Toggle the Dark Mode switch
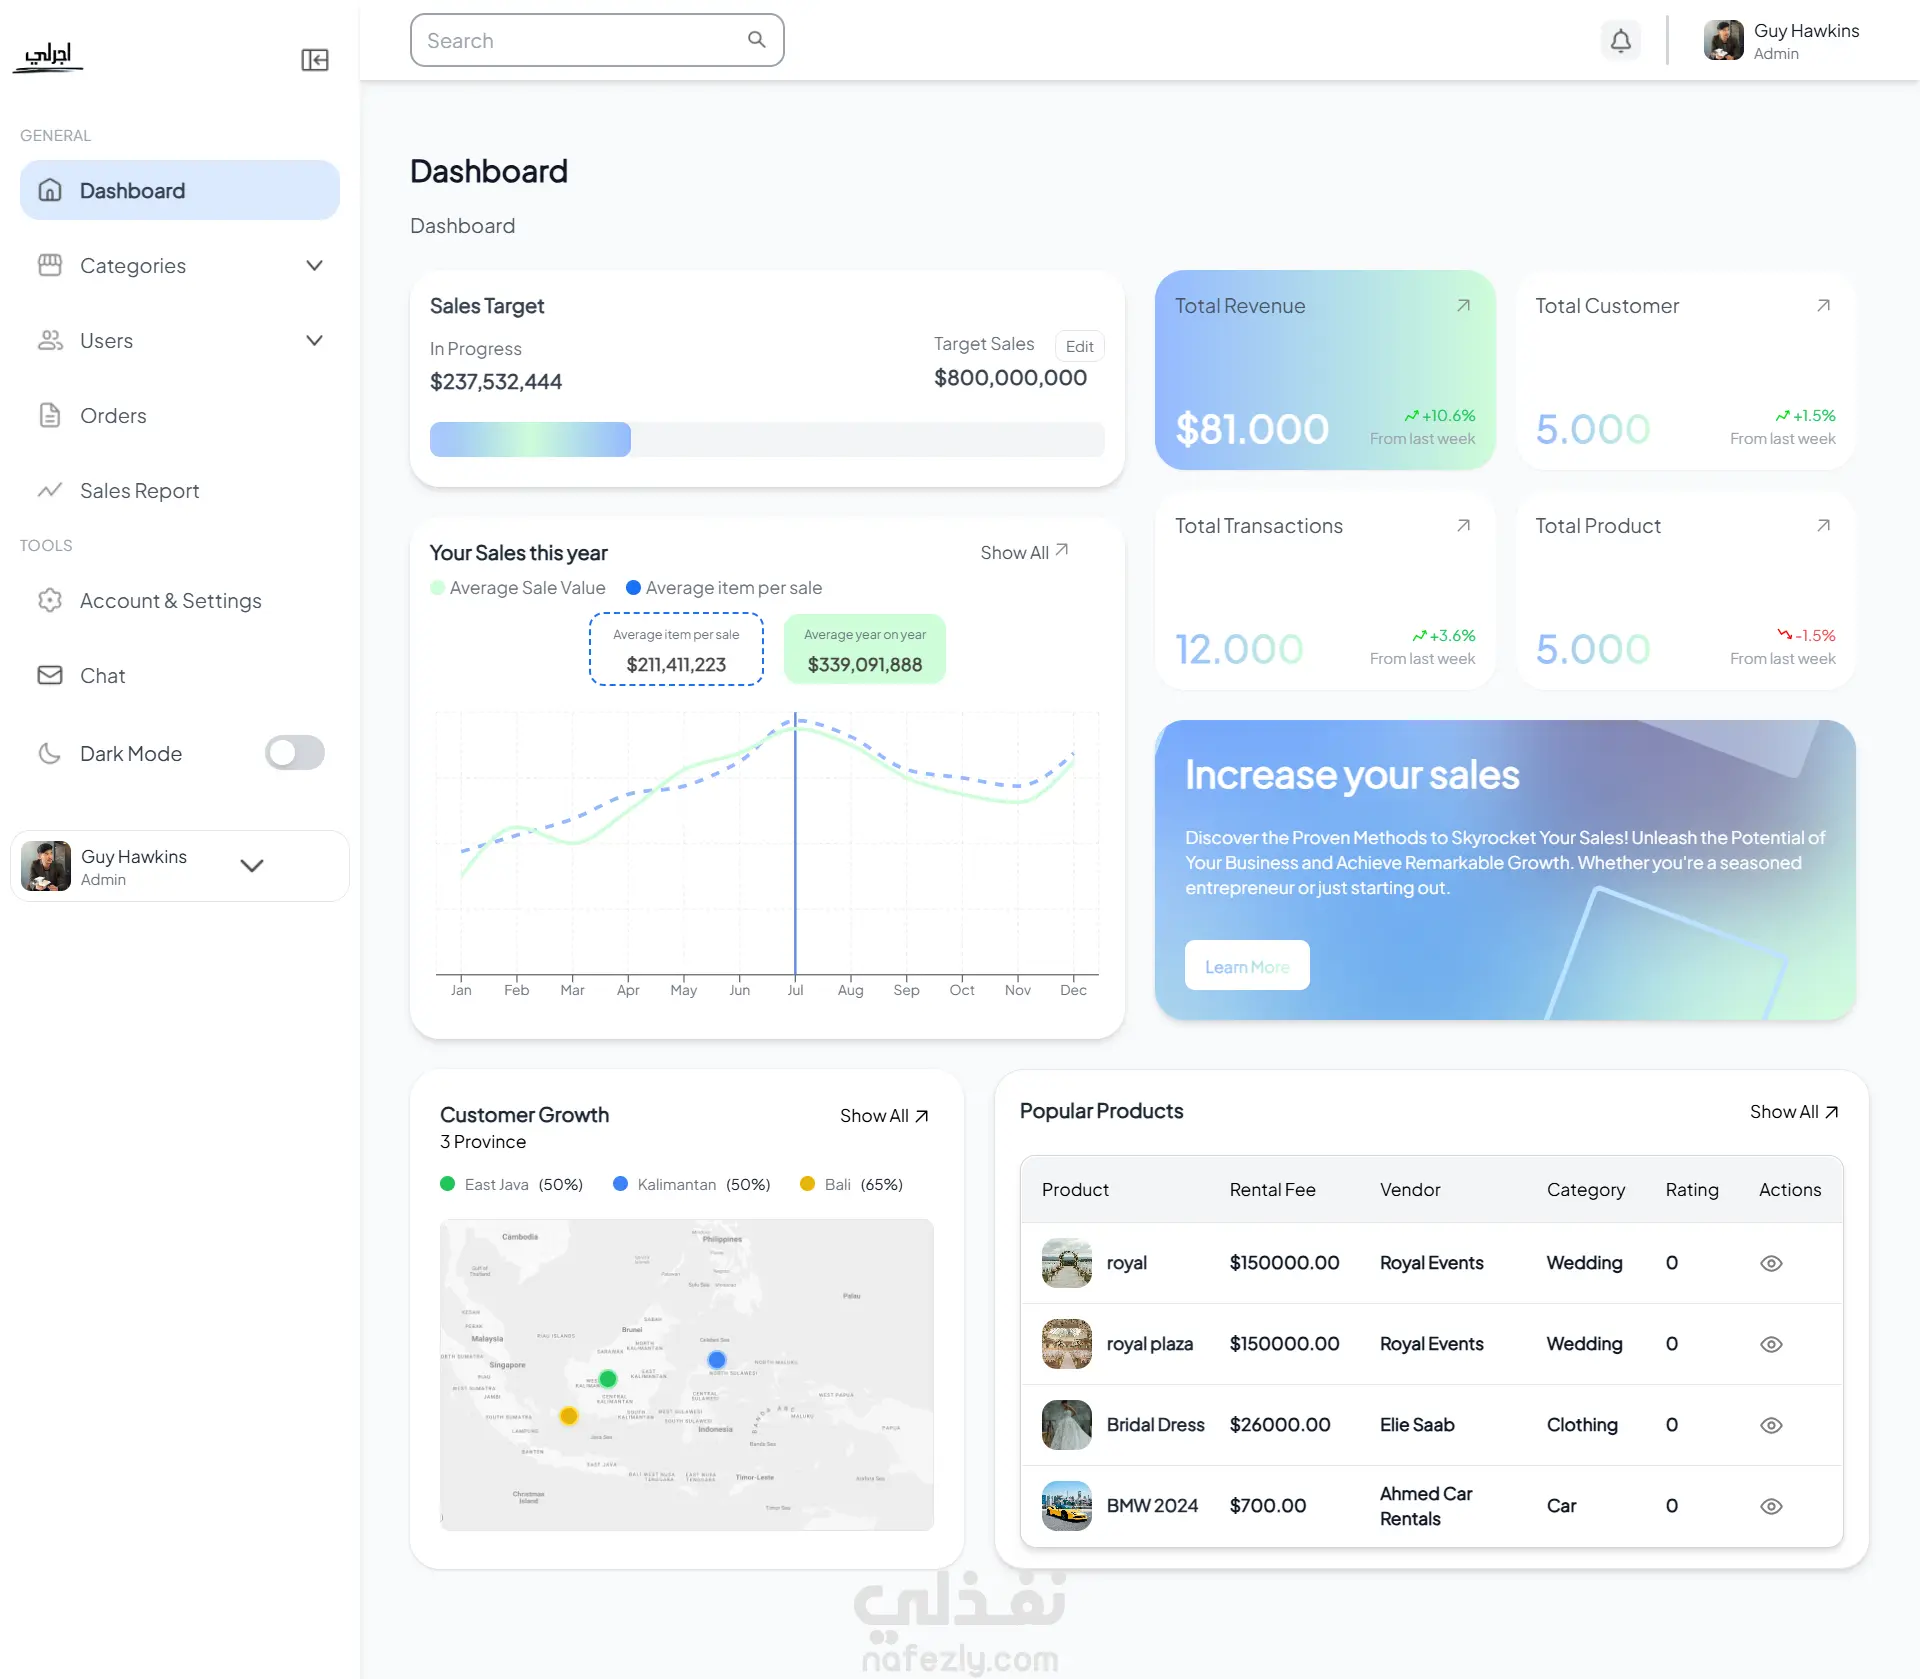The image size is (1920, 1679). coord(294,753)
